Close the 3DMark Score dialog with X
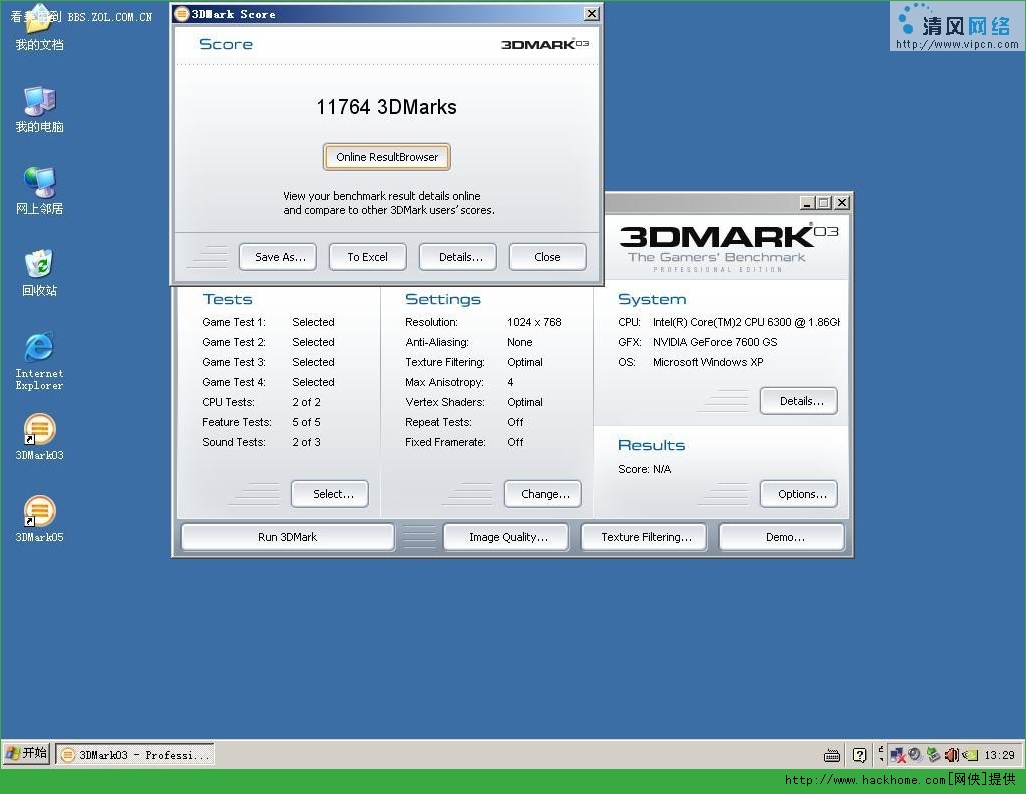Viewport: 1026px width, 794px height. (x=592, y=14)
